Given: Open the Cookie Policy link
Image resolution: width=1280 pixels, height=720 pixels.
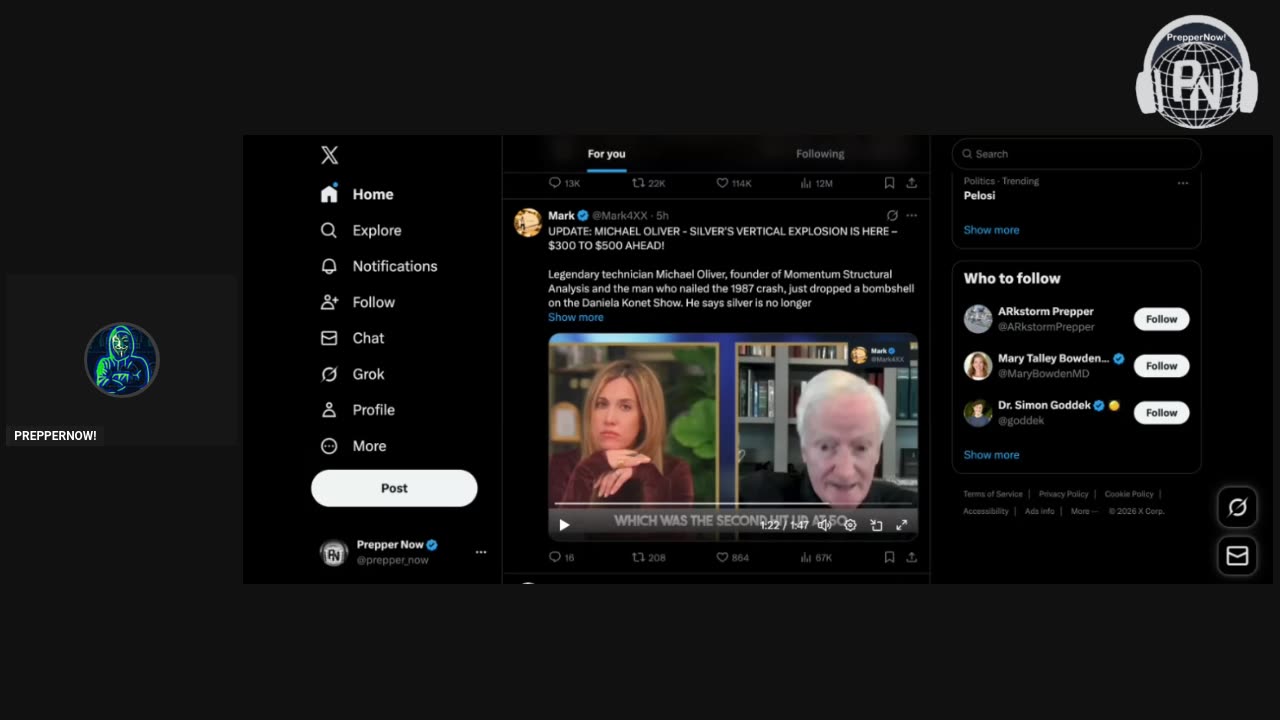Looking at the screenshot, I should [x=1129, y=494].
